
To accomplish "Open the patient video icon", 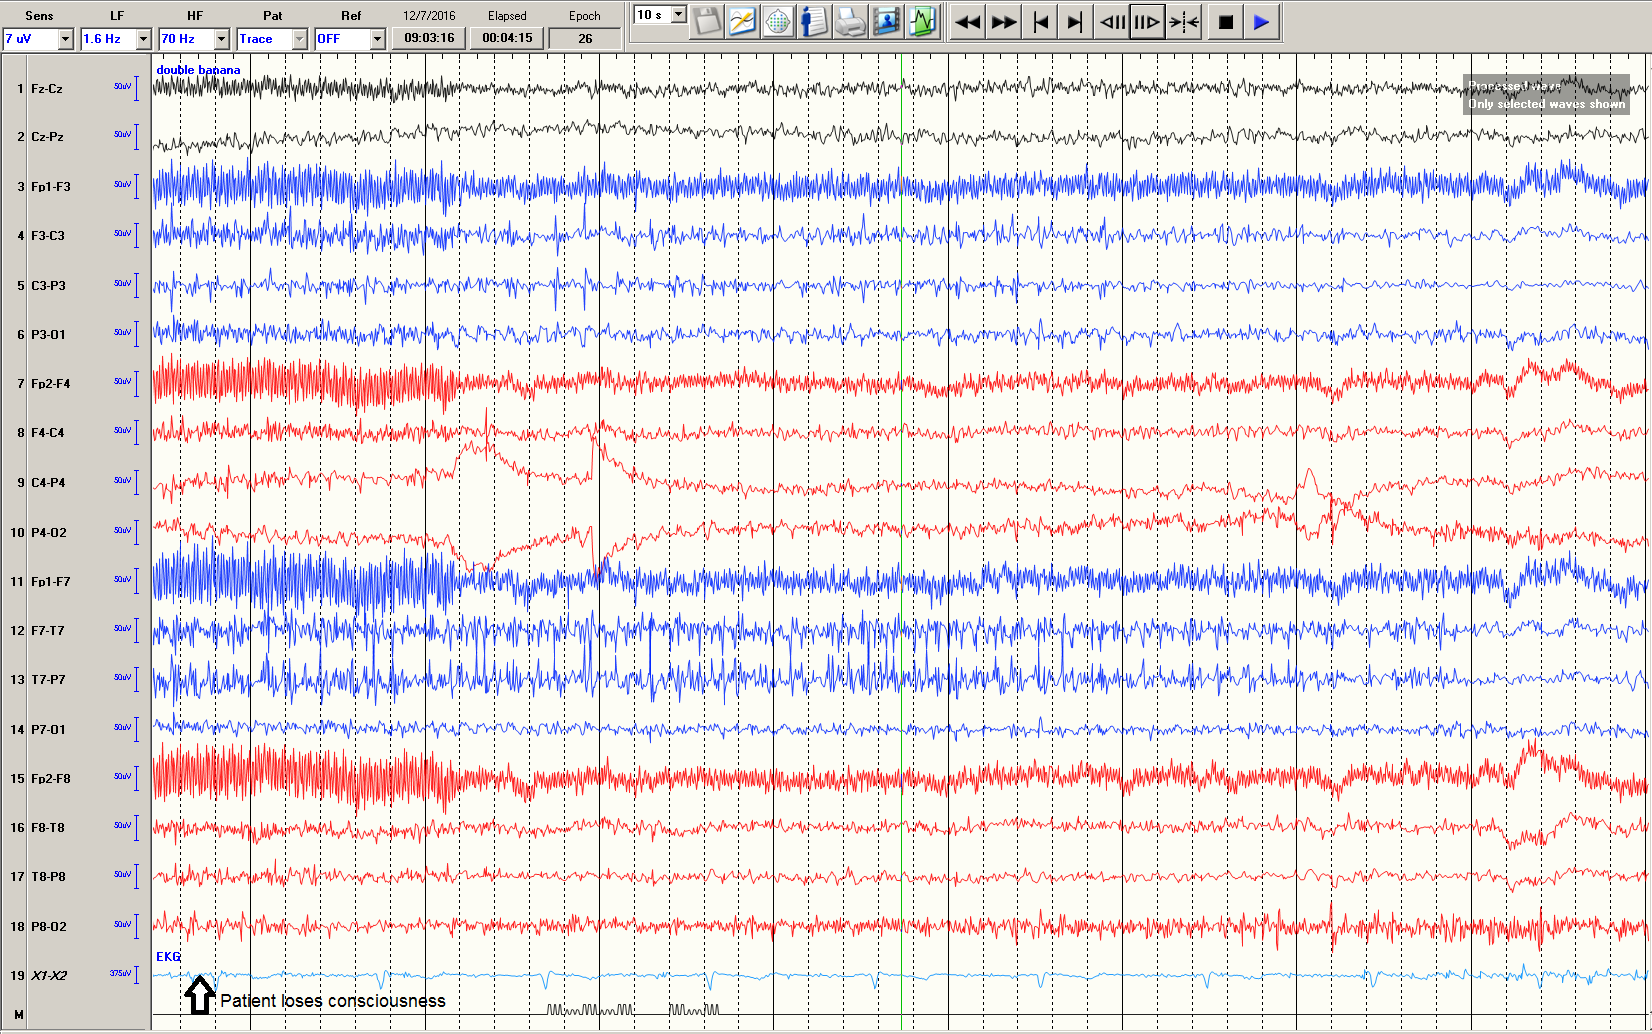I will coord(886,22).
